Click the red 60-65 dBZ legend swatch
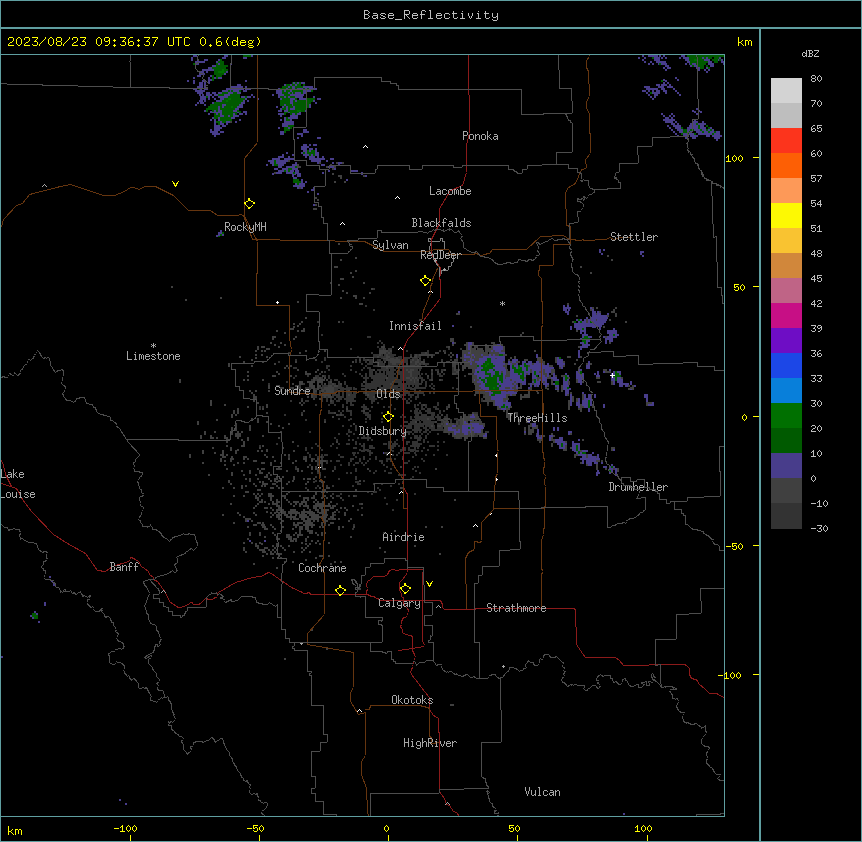 tap(786, 140)
